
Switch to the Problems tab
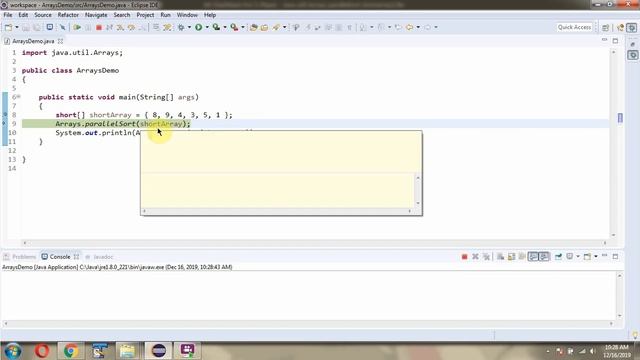[20, 257]
